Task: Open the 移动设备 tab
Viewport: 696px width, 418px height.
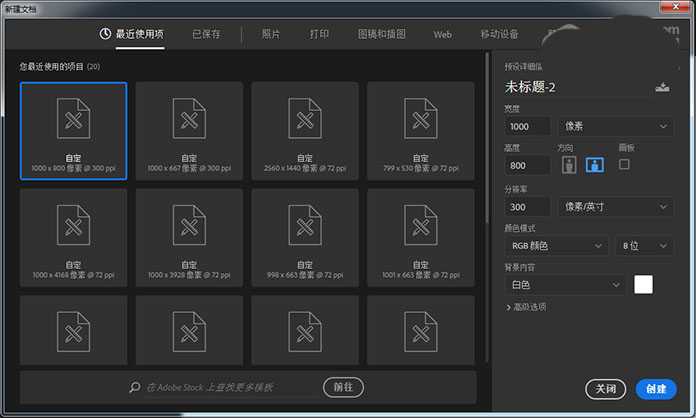Action: point(499,34)
